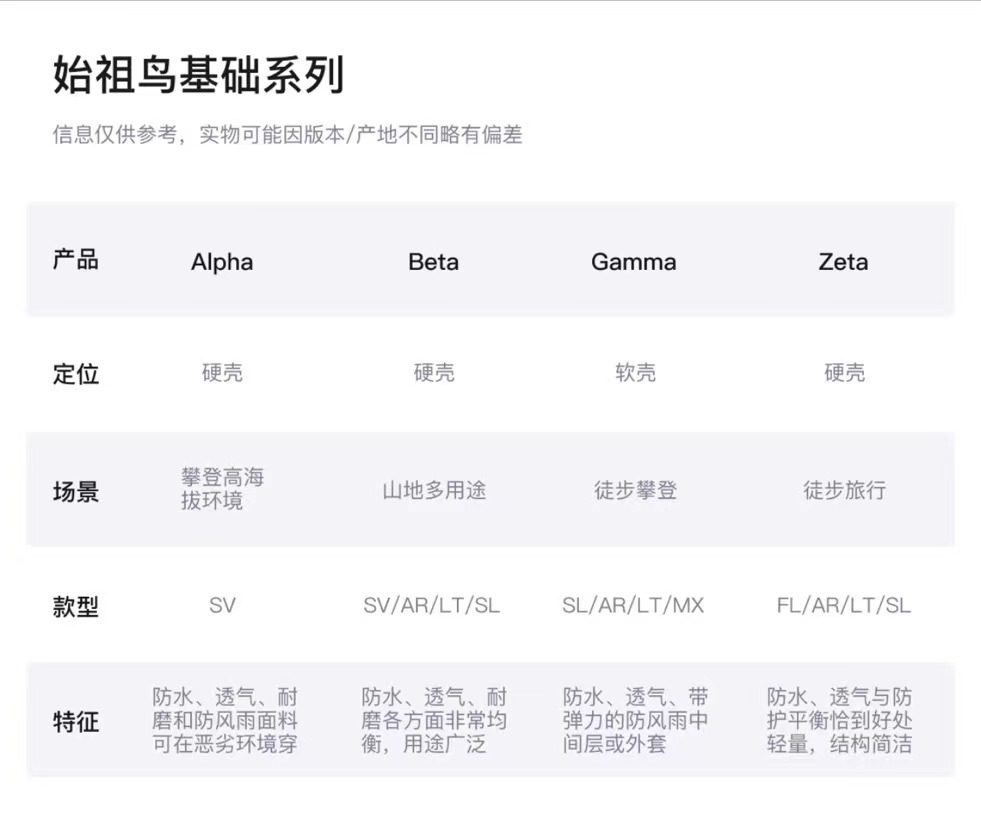Select the 软壳 cell under Gamma
Viewport: 981px width, 828px height.
pos(635,373)
